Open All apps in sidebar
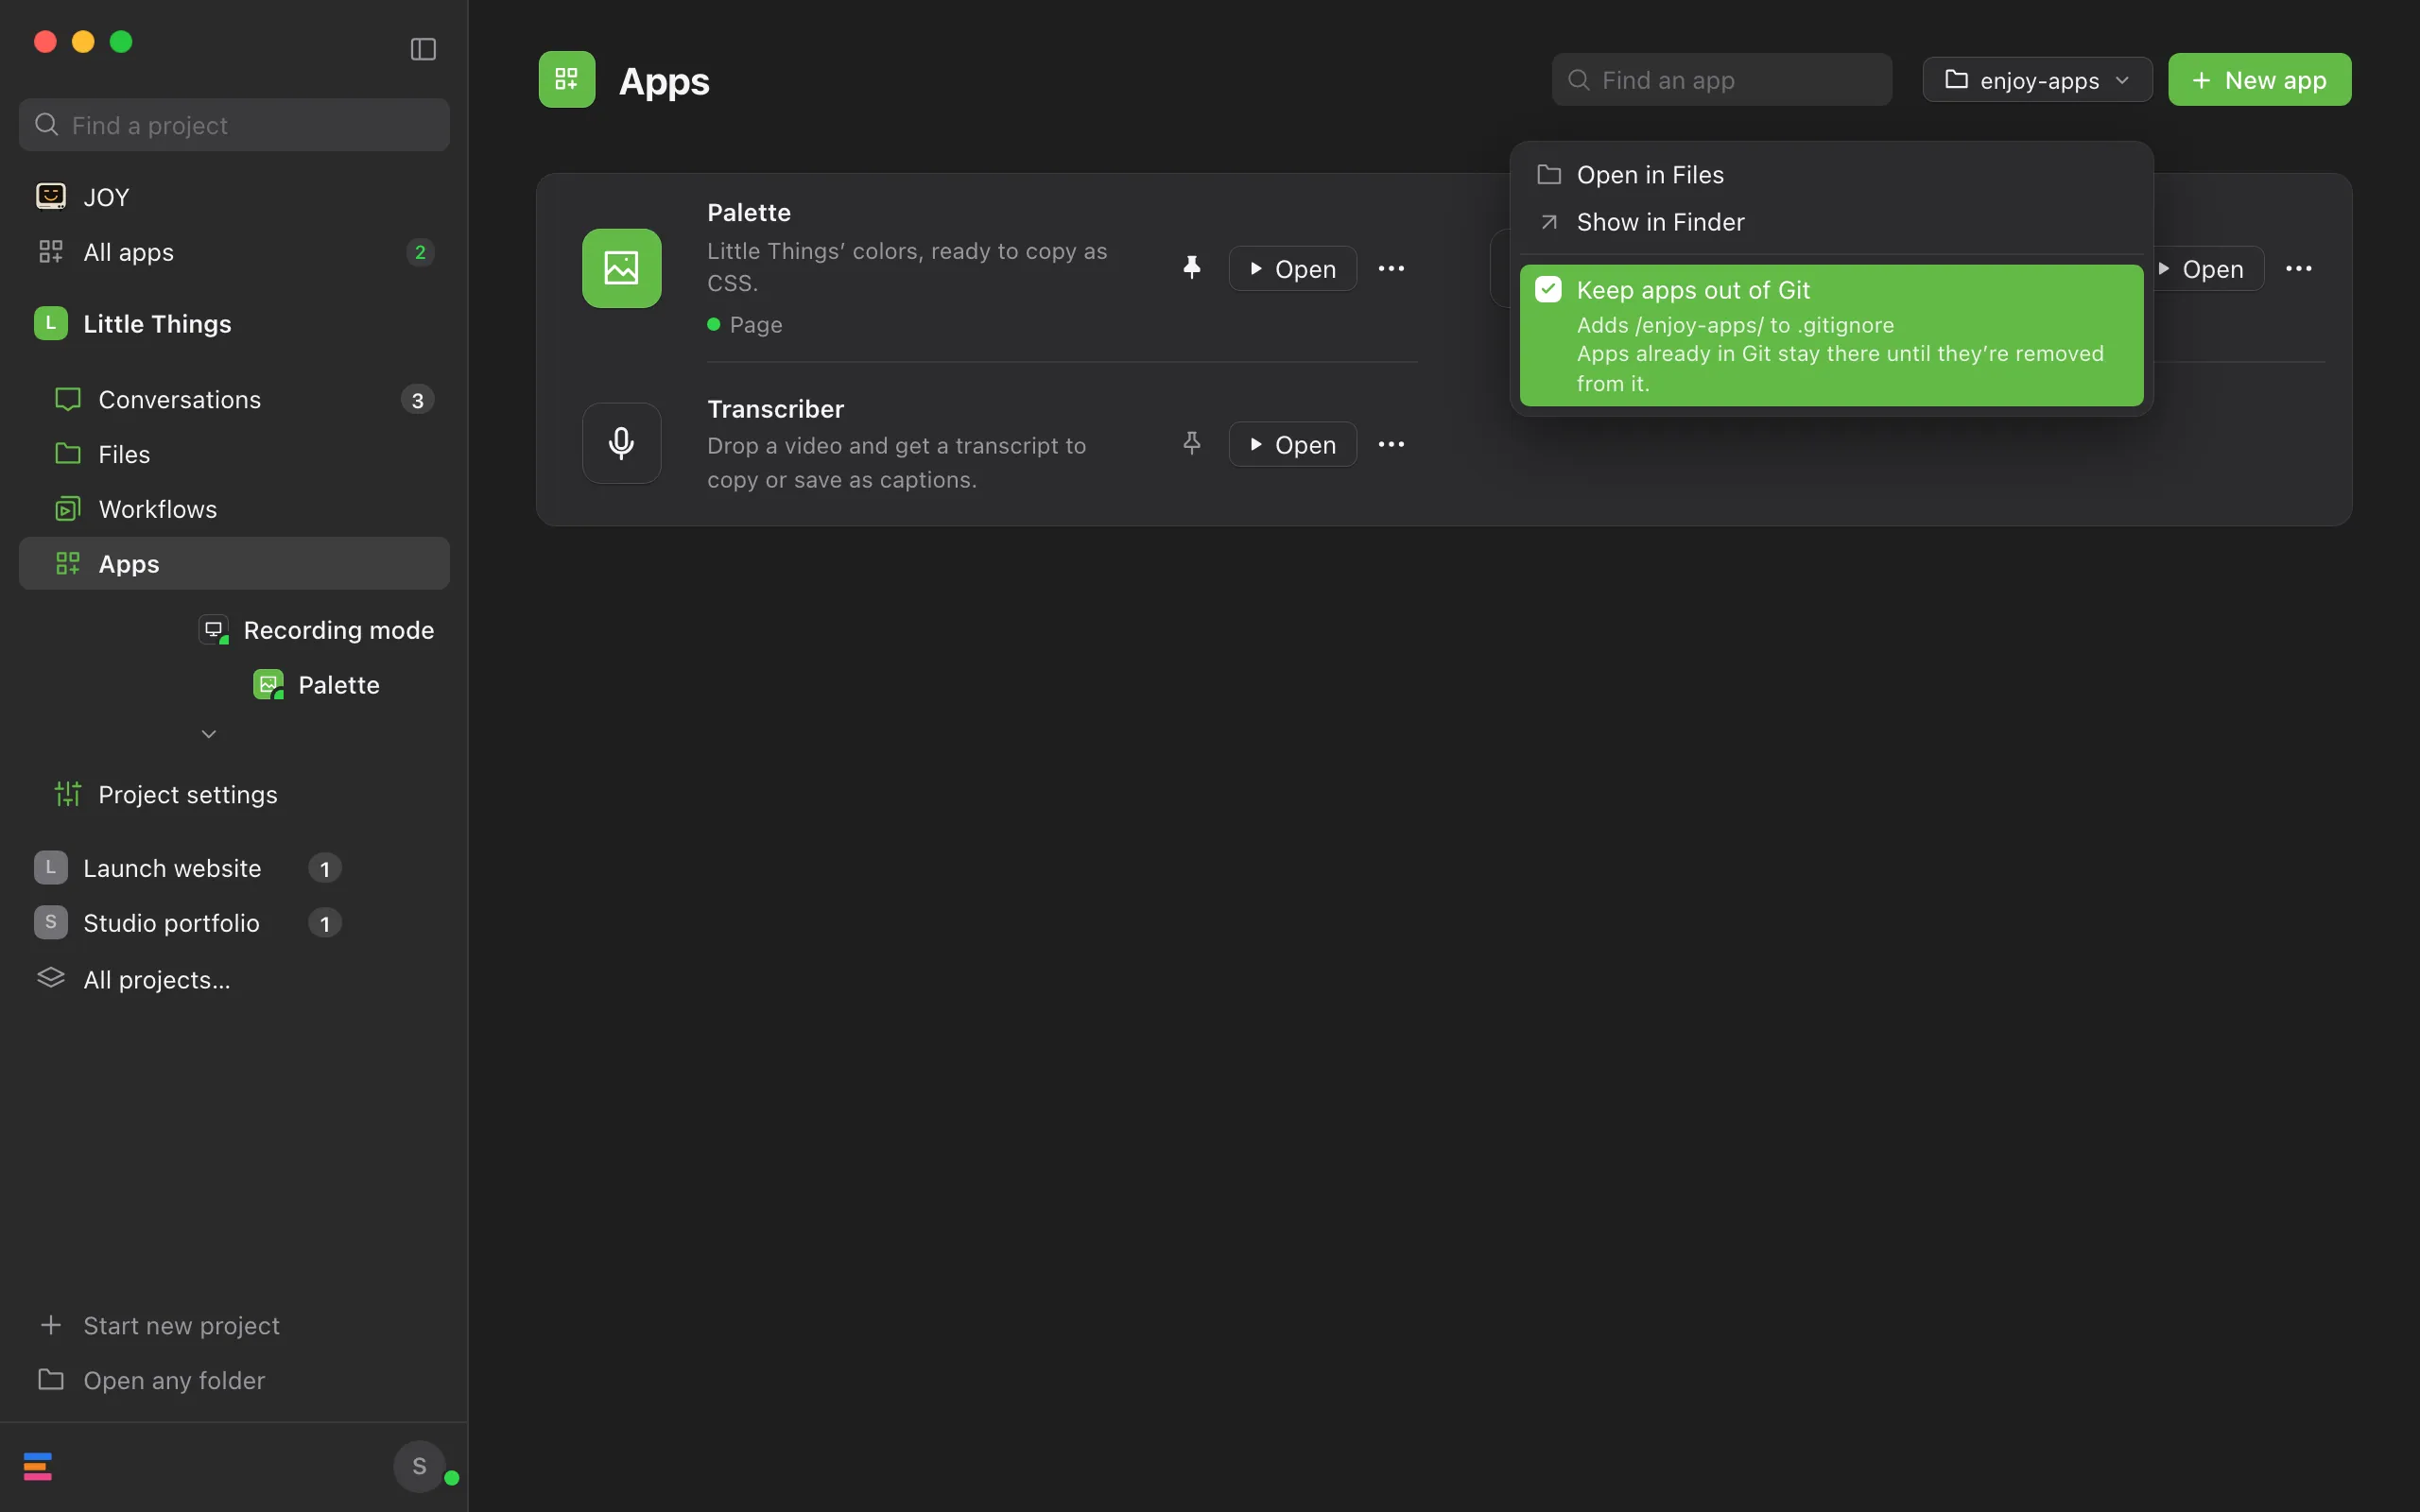Image resolution: width=2420 pixels, height=1512 pixels. (234, 252)
